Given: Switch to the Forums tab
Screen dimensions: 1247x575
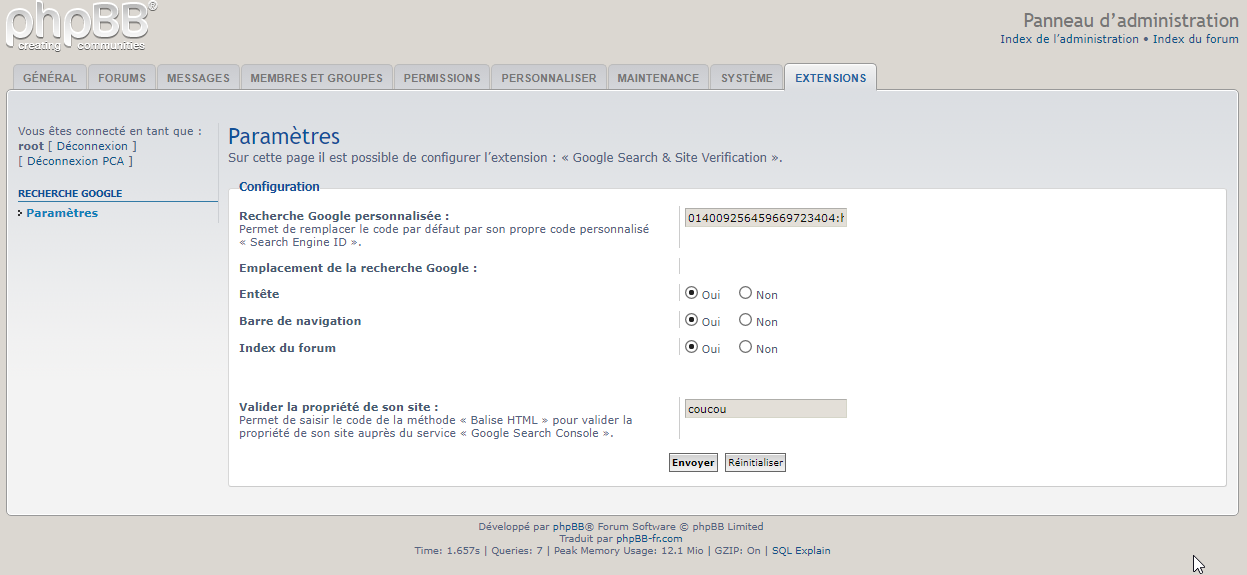Looking at the screenshot, I should coord(122,78).
